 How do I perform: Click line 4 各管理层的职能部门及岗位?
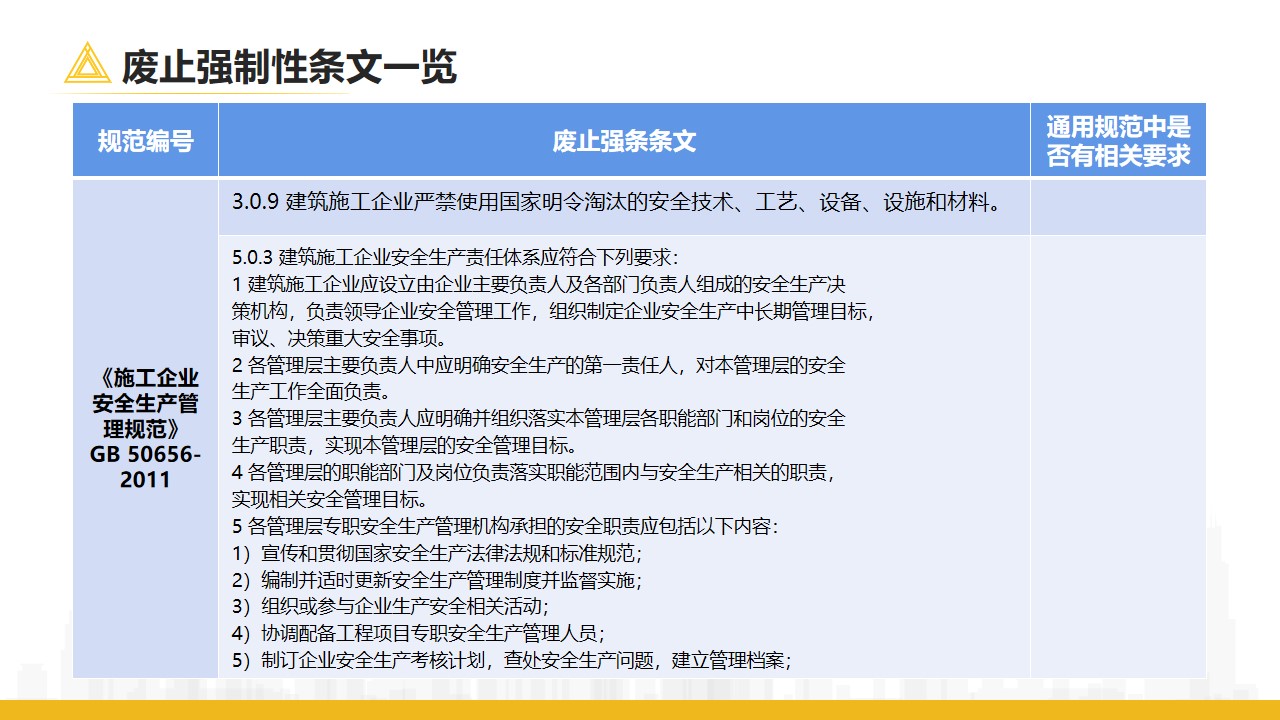533,472
